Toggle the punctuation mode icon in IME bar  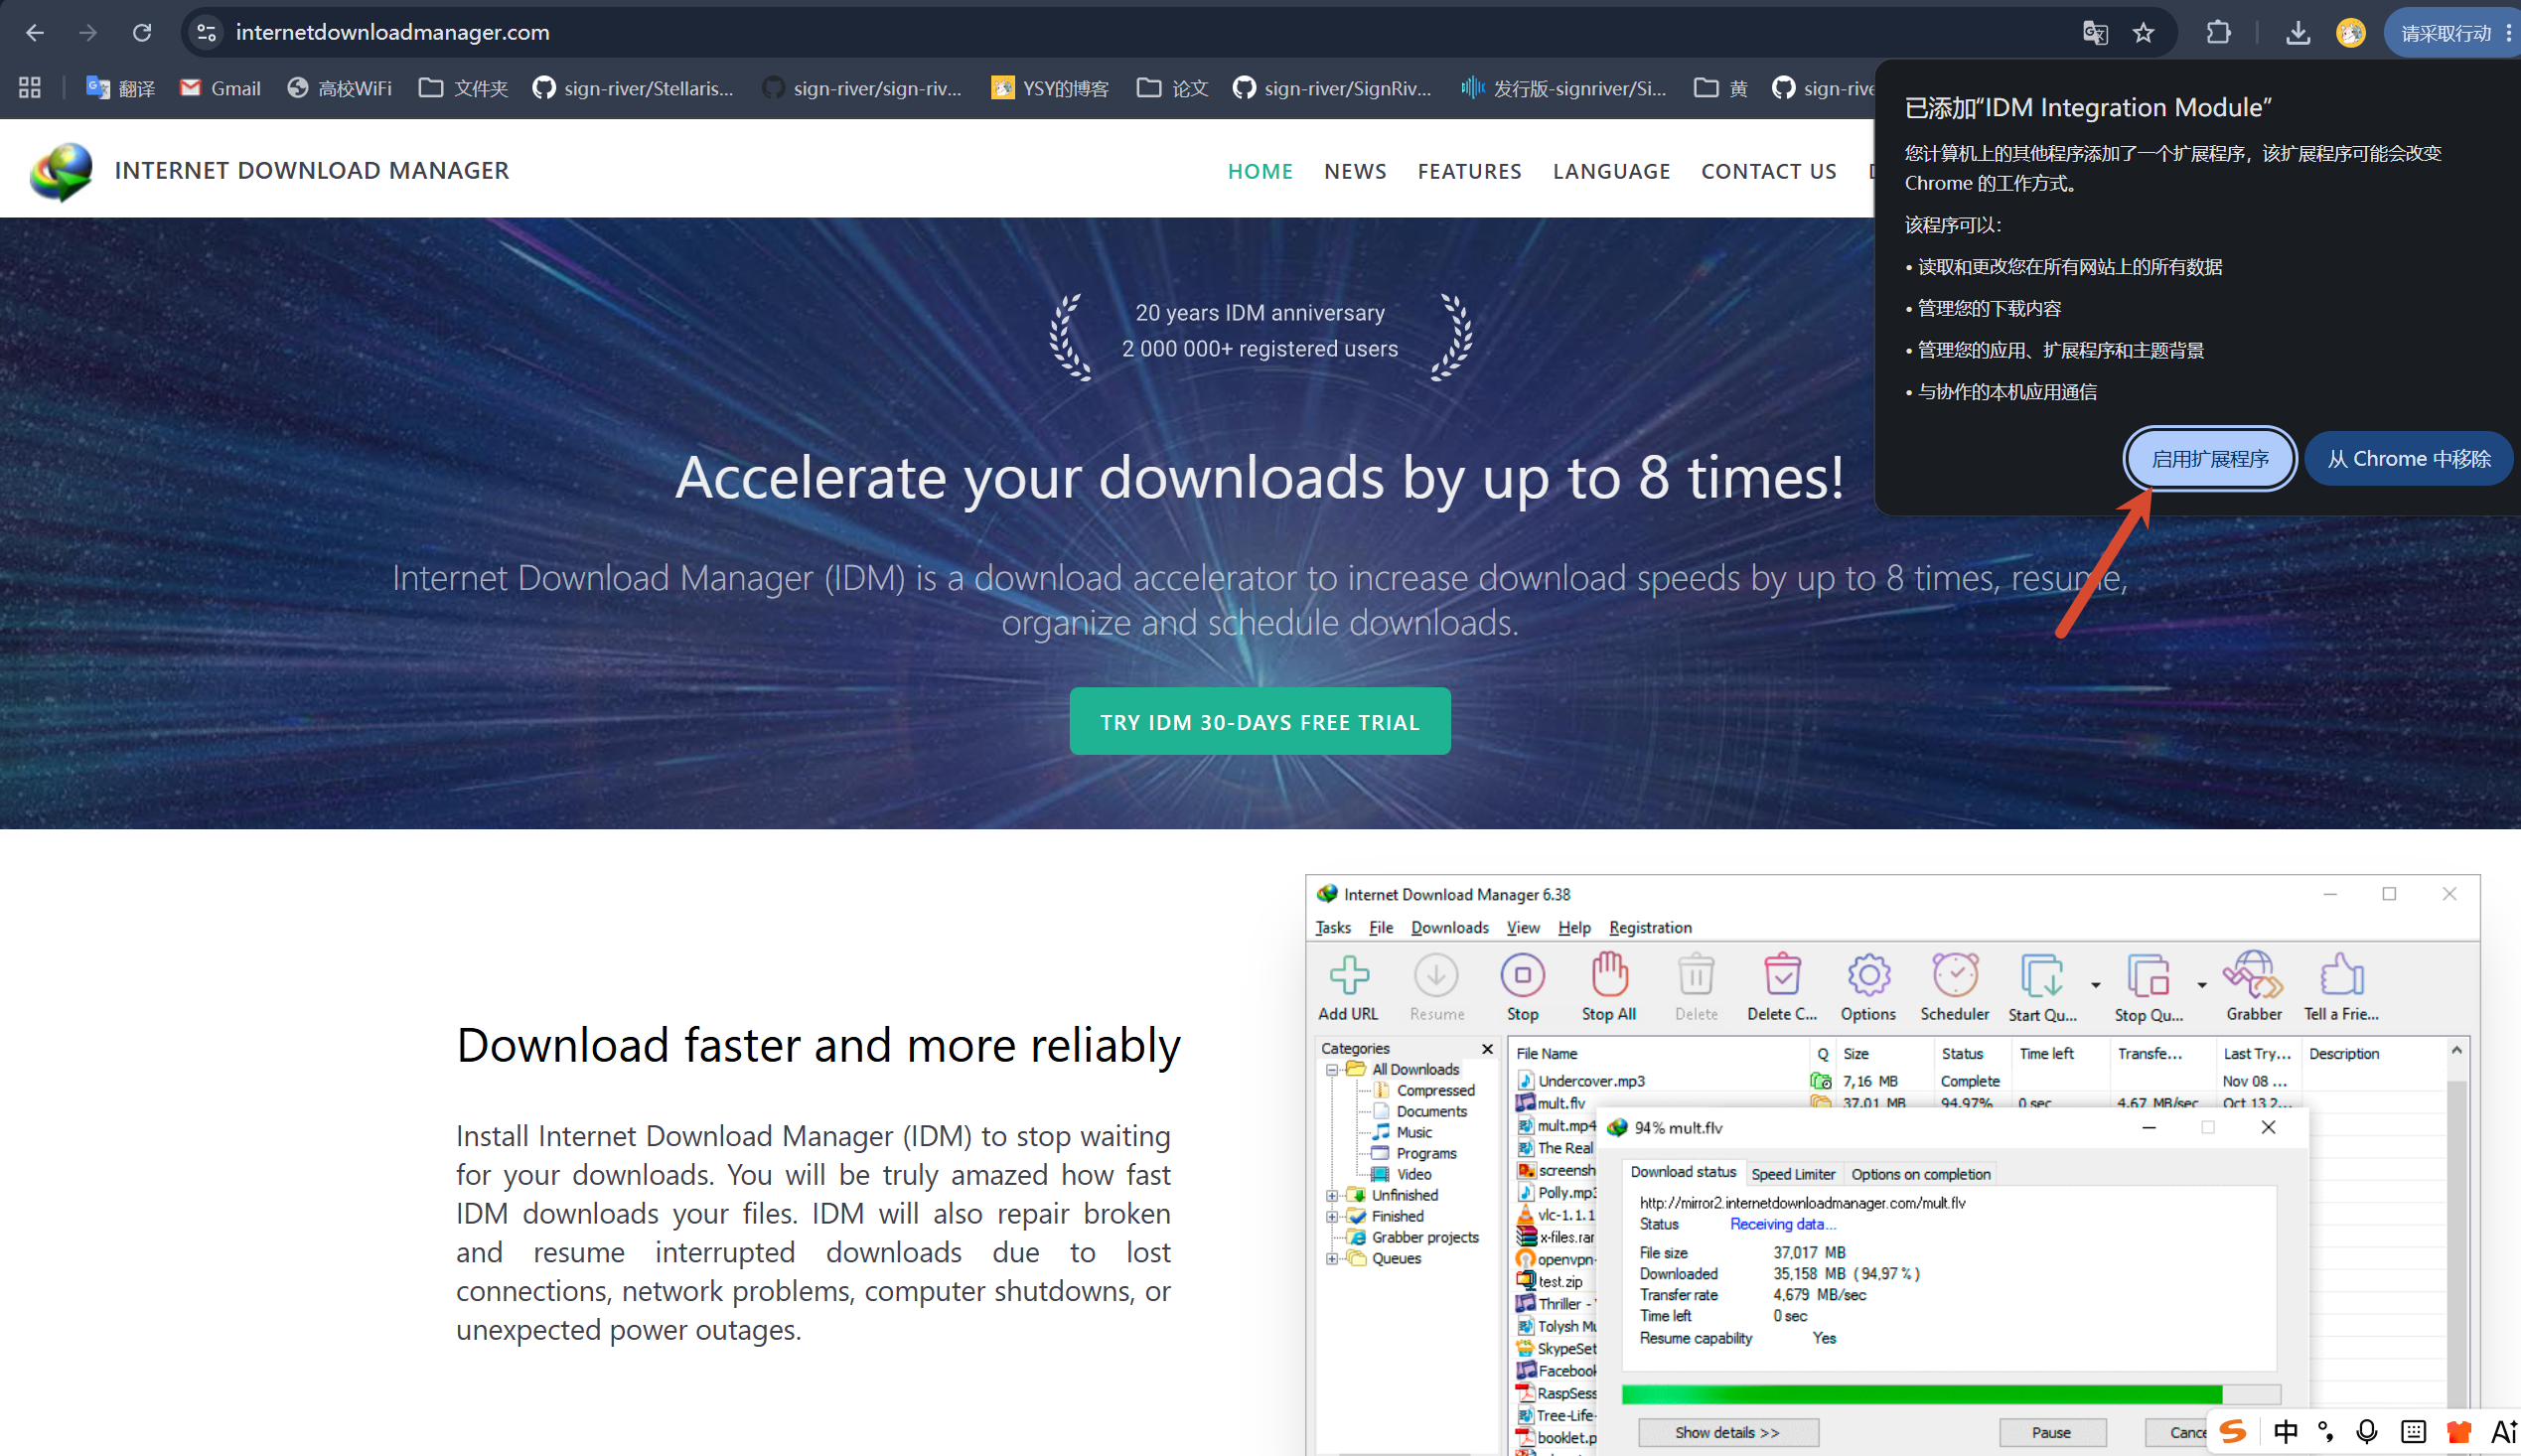click(2326, 1432)
